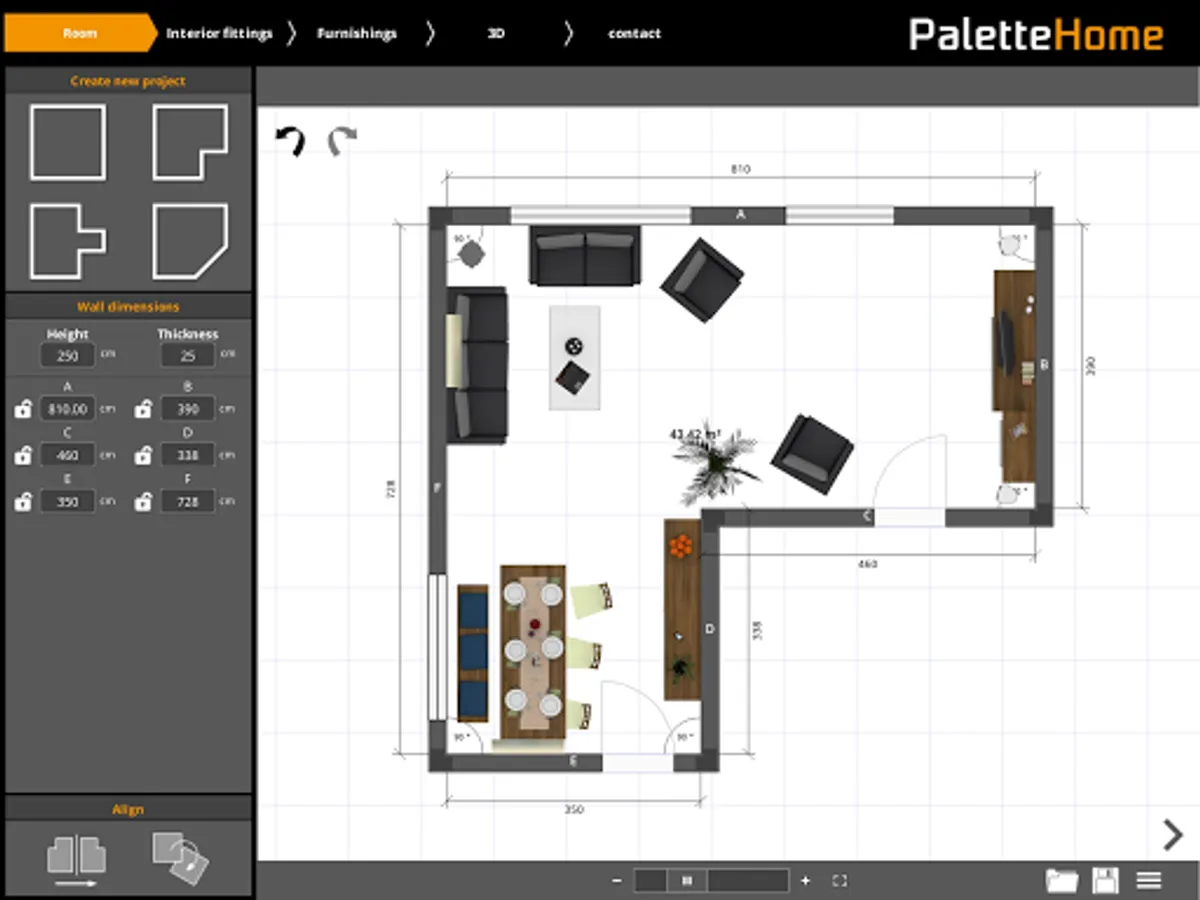Click the 728 dimension label
Screen dimensions: 1200x900
[391, 489]
